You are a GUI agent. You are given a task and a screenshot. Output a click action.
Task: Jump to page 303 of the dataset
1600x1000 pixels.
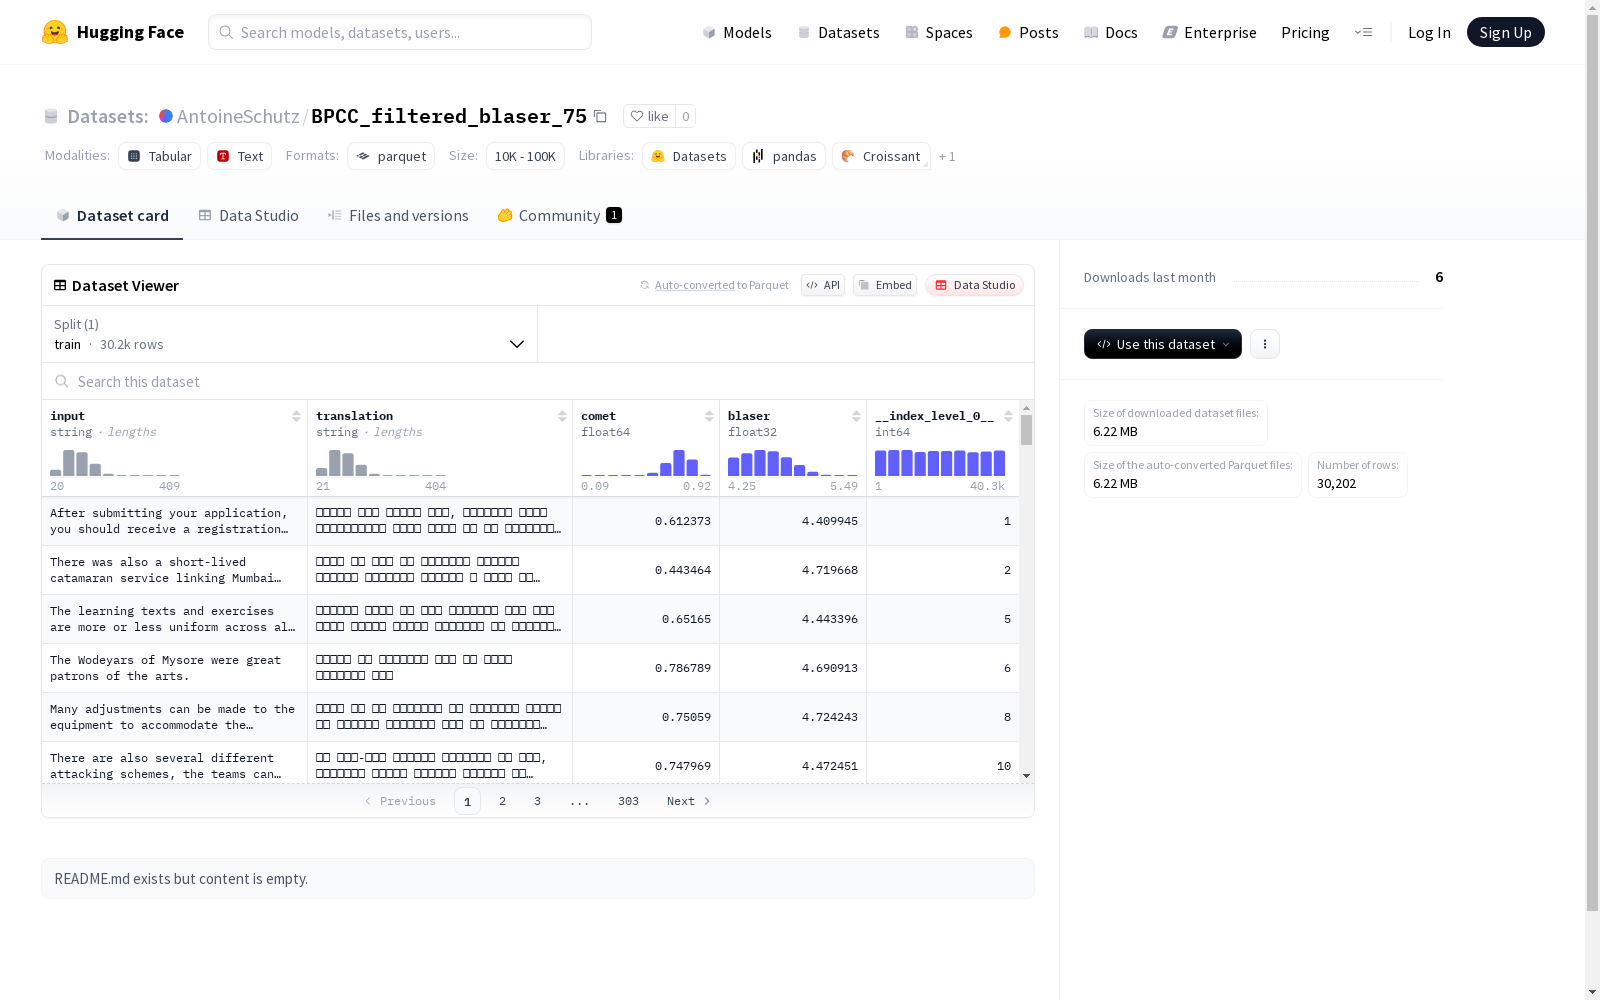(x=628, y=801)
